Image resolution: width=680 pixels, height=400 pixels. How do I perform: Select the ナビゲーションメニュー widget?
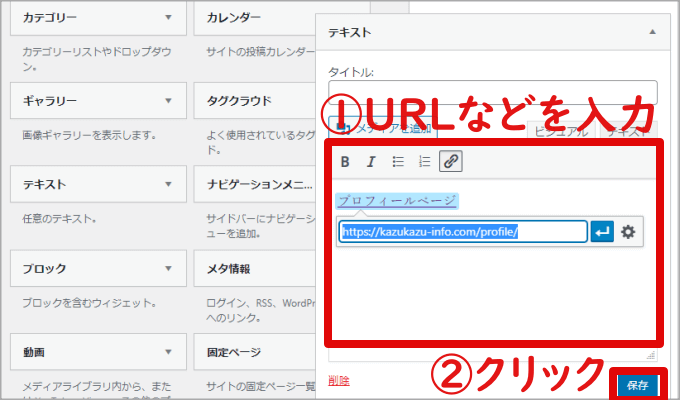pos(255,184)
